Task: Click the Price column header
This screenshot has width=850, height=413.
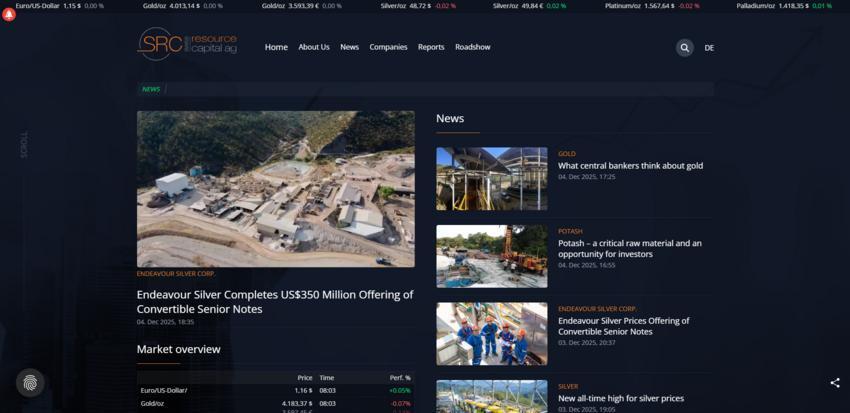Action: (305, 378)
